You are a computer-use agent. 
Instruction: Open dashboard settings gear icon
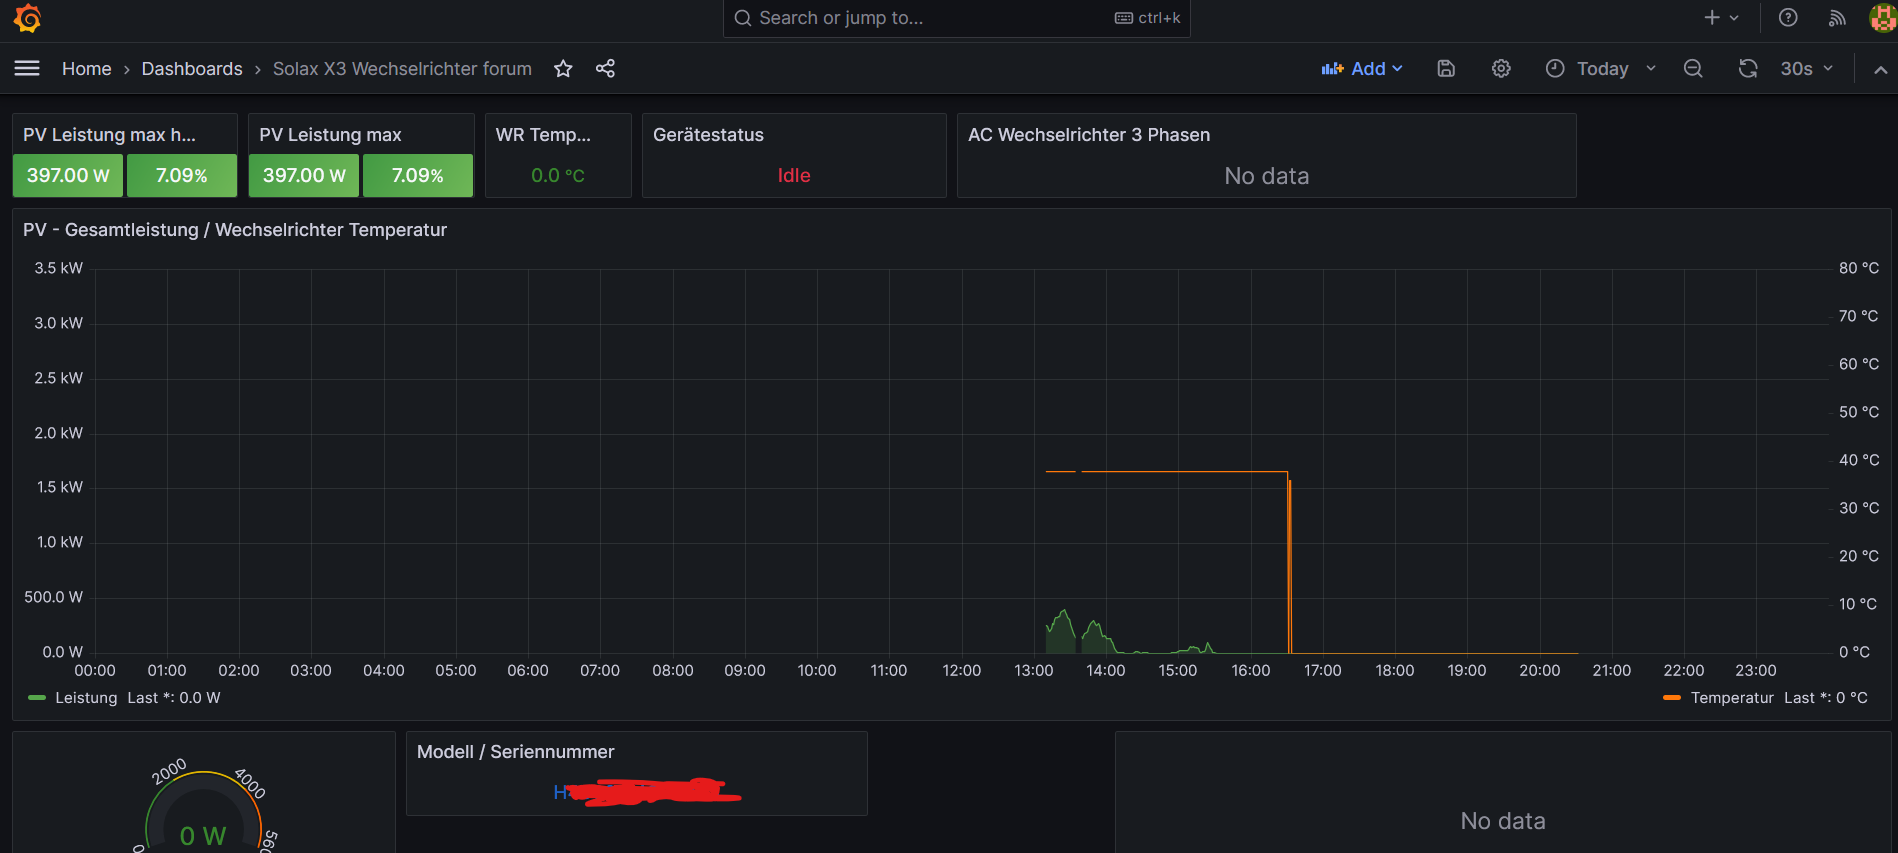pos(1501,68)
